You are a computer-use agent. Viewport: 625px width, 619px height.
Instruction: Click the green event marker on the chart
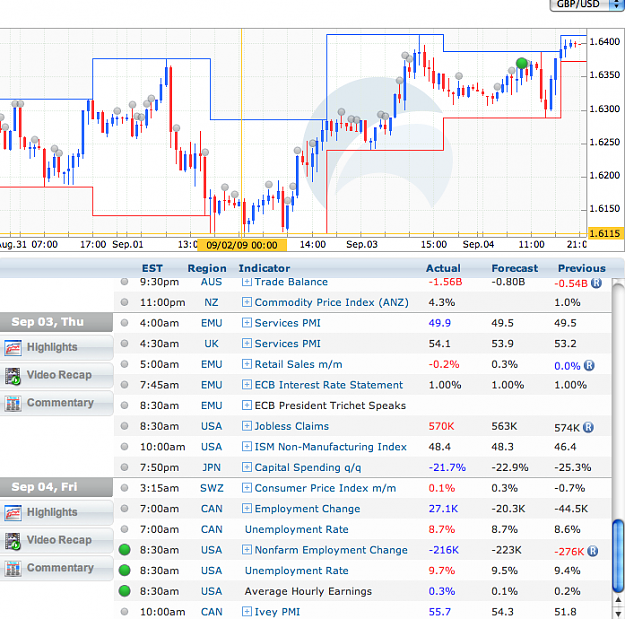tap(521, 63)
